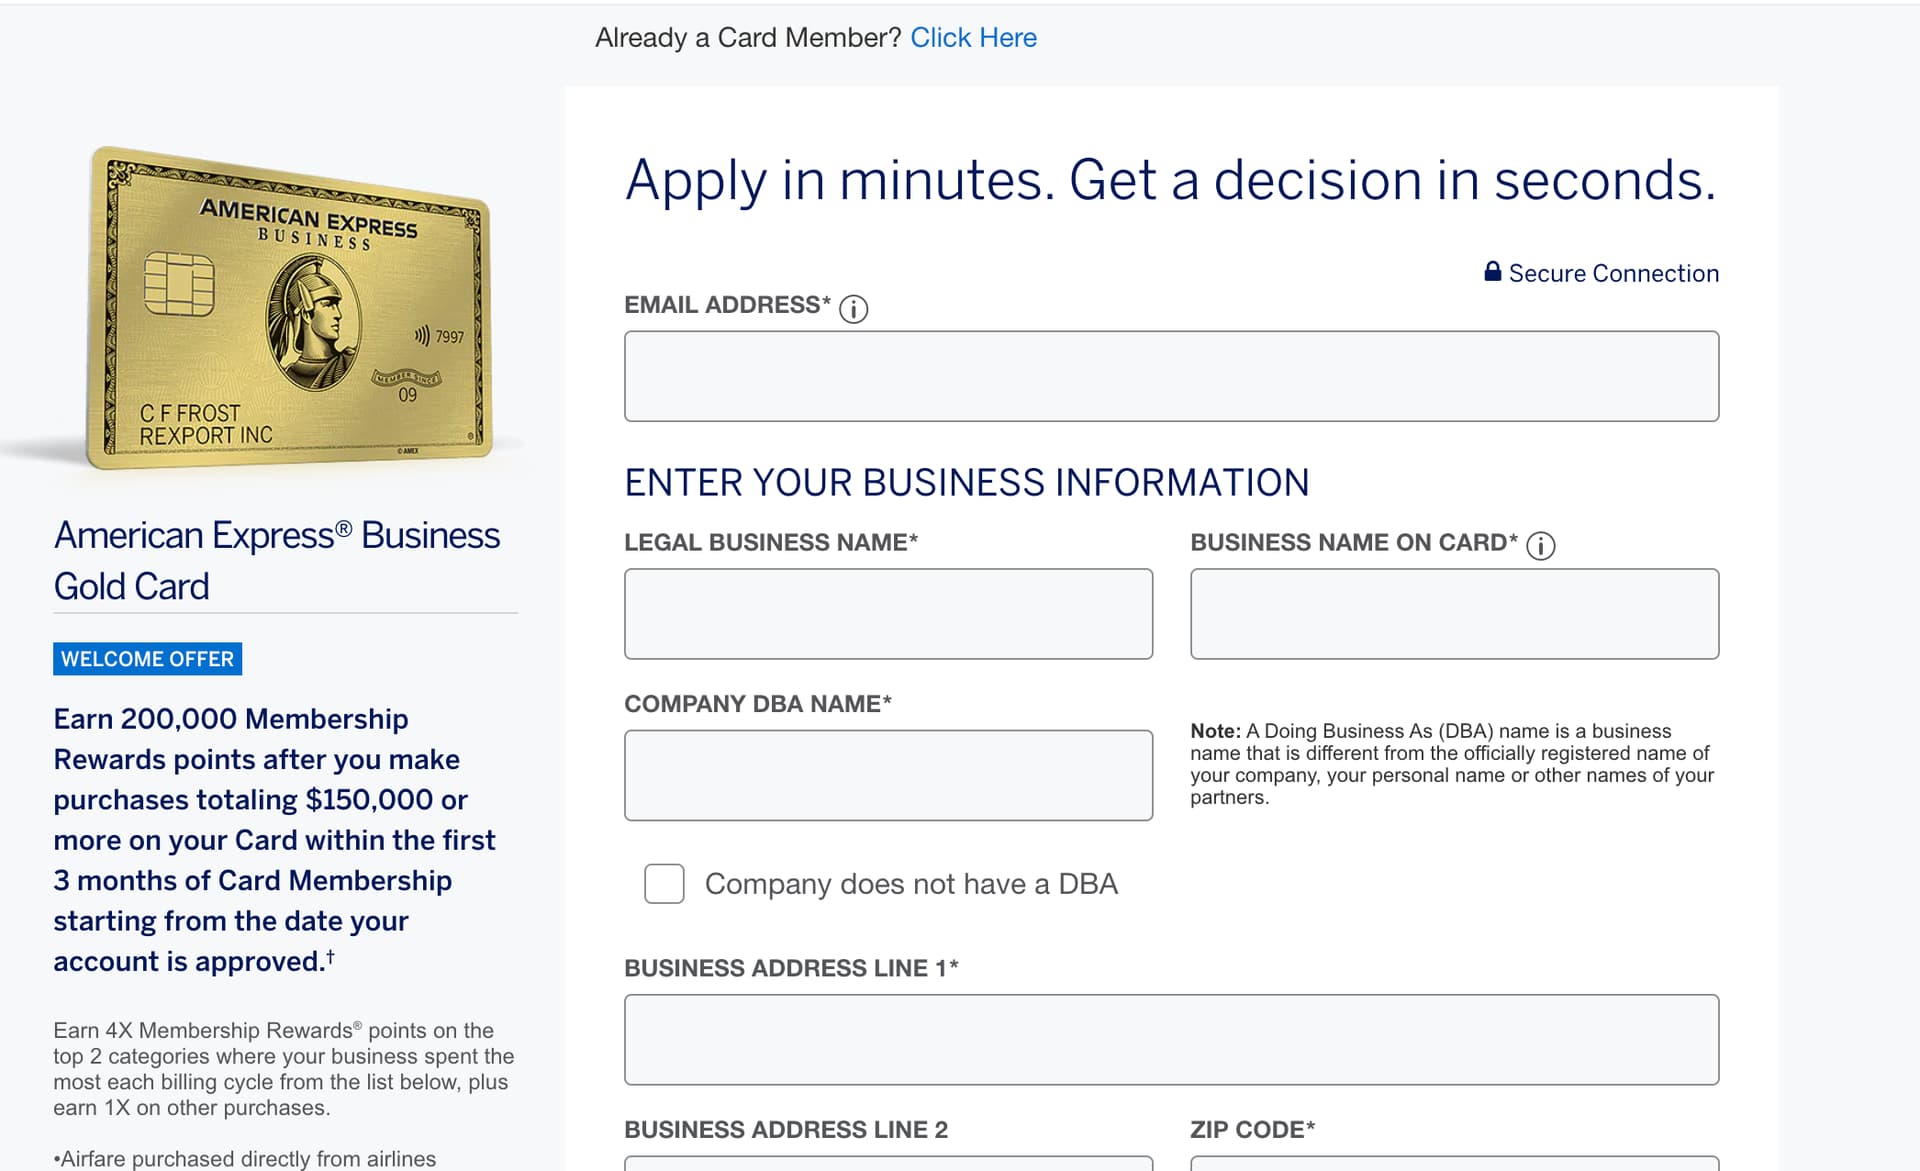Click the Business Address Line 2 label
Image resolution: width=1920 pixels, height=1171 pixels.
click(786, 1130)
